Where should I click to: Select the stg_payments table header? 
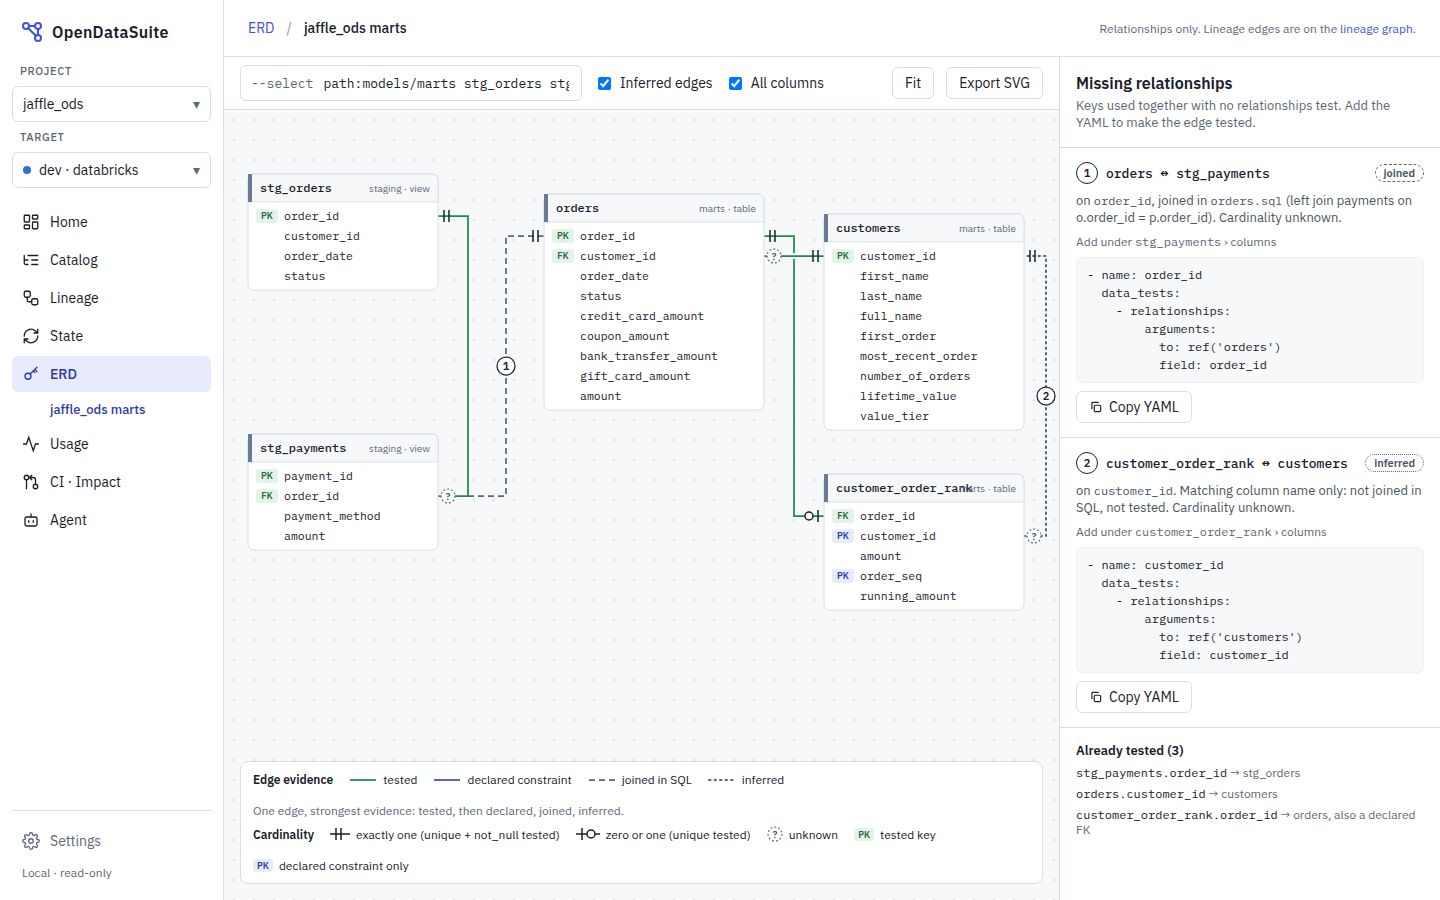[x=343, y=448]
